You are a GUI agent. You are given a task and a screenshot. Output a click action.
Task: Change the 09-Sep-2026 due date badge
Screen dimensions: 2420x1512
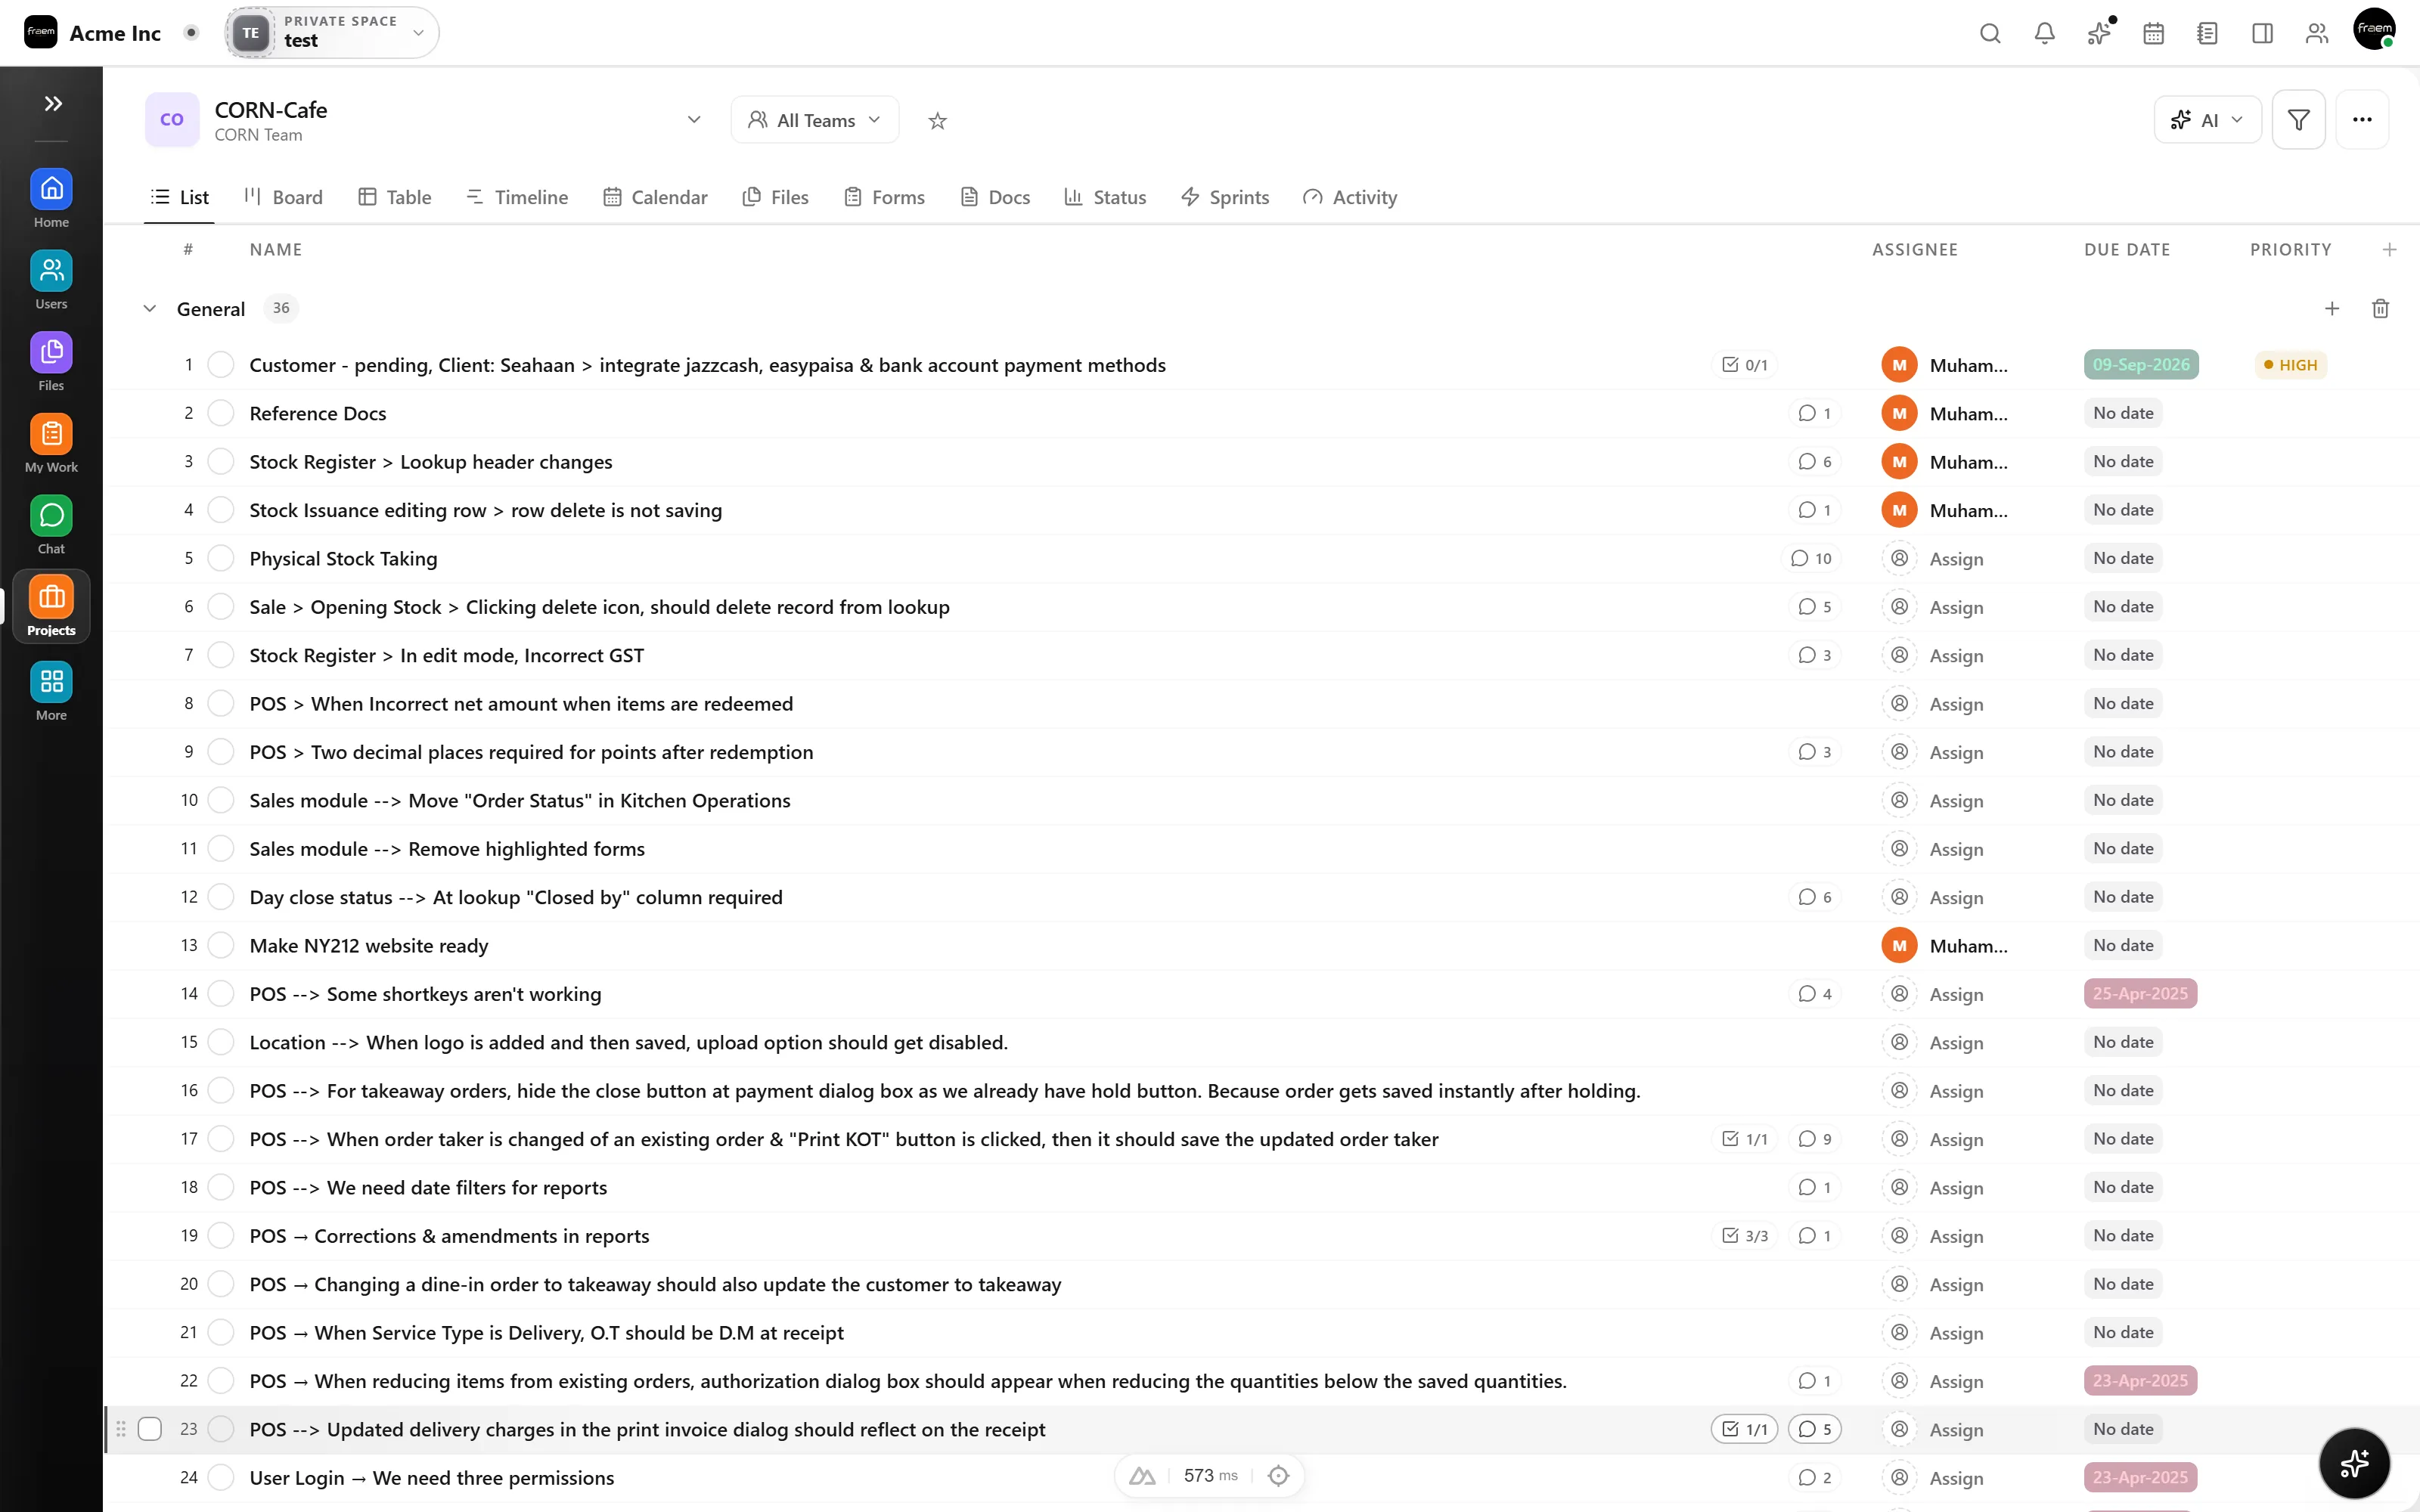(2141, 365)
